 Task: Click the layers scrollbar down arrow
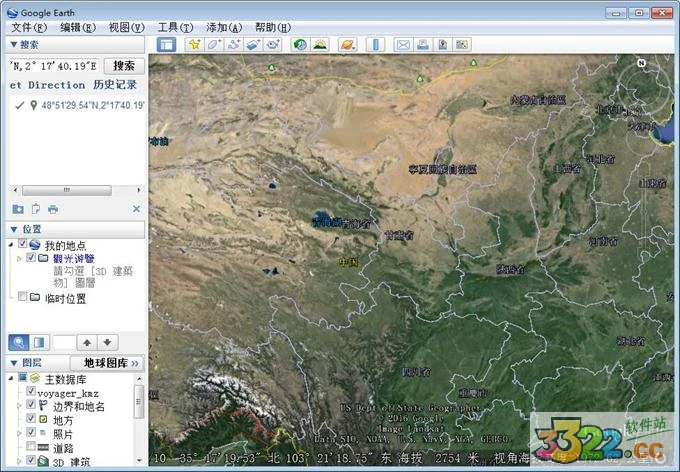point(139,460)
